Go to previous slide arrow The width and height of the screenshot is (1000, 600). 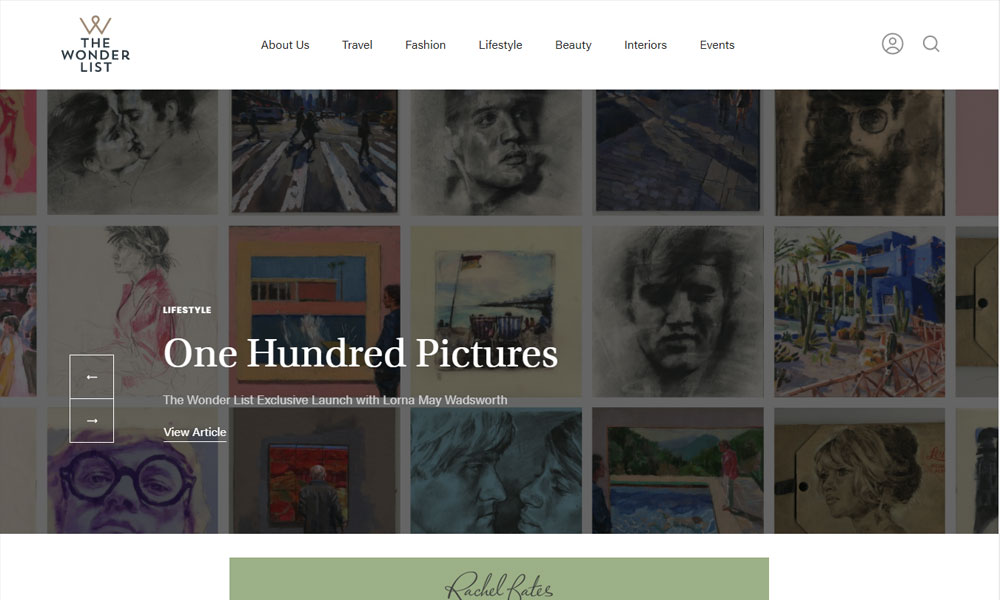92,377
